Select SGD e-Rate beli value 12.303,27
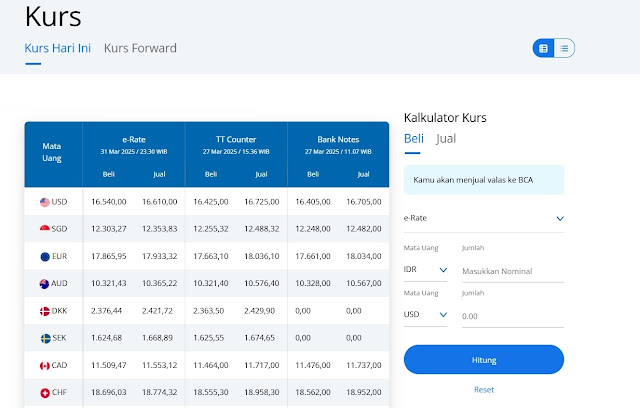Viewport: 640px width, 408px height. (x=109, y=229)
